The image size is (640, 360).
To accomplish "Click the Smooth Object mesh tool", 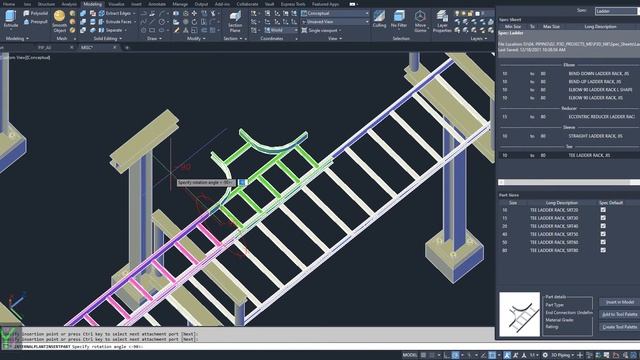I will click(x=60, y=22).
